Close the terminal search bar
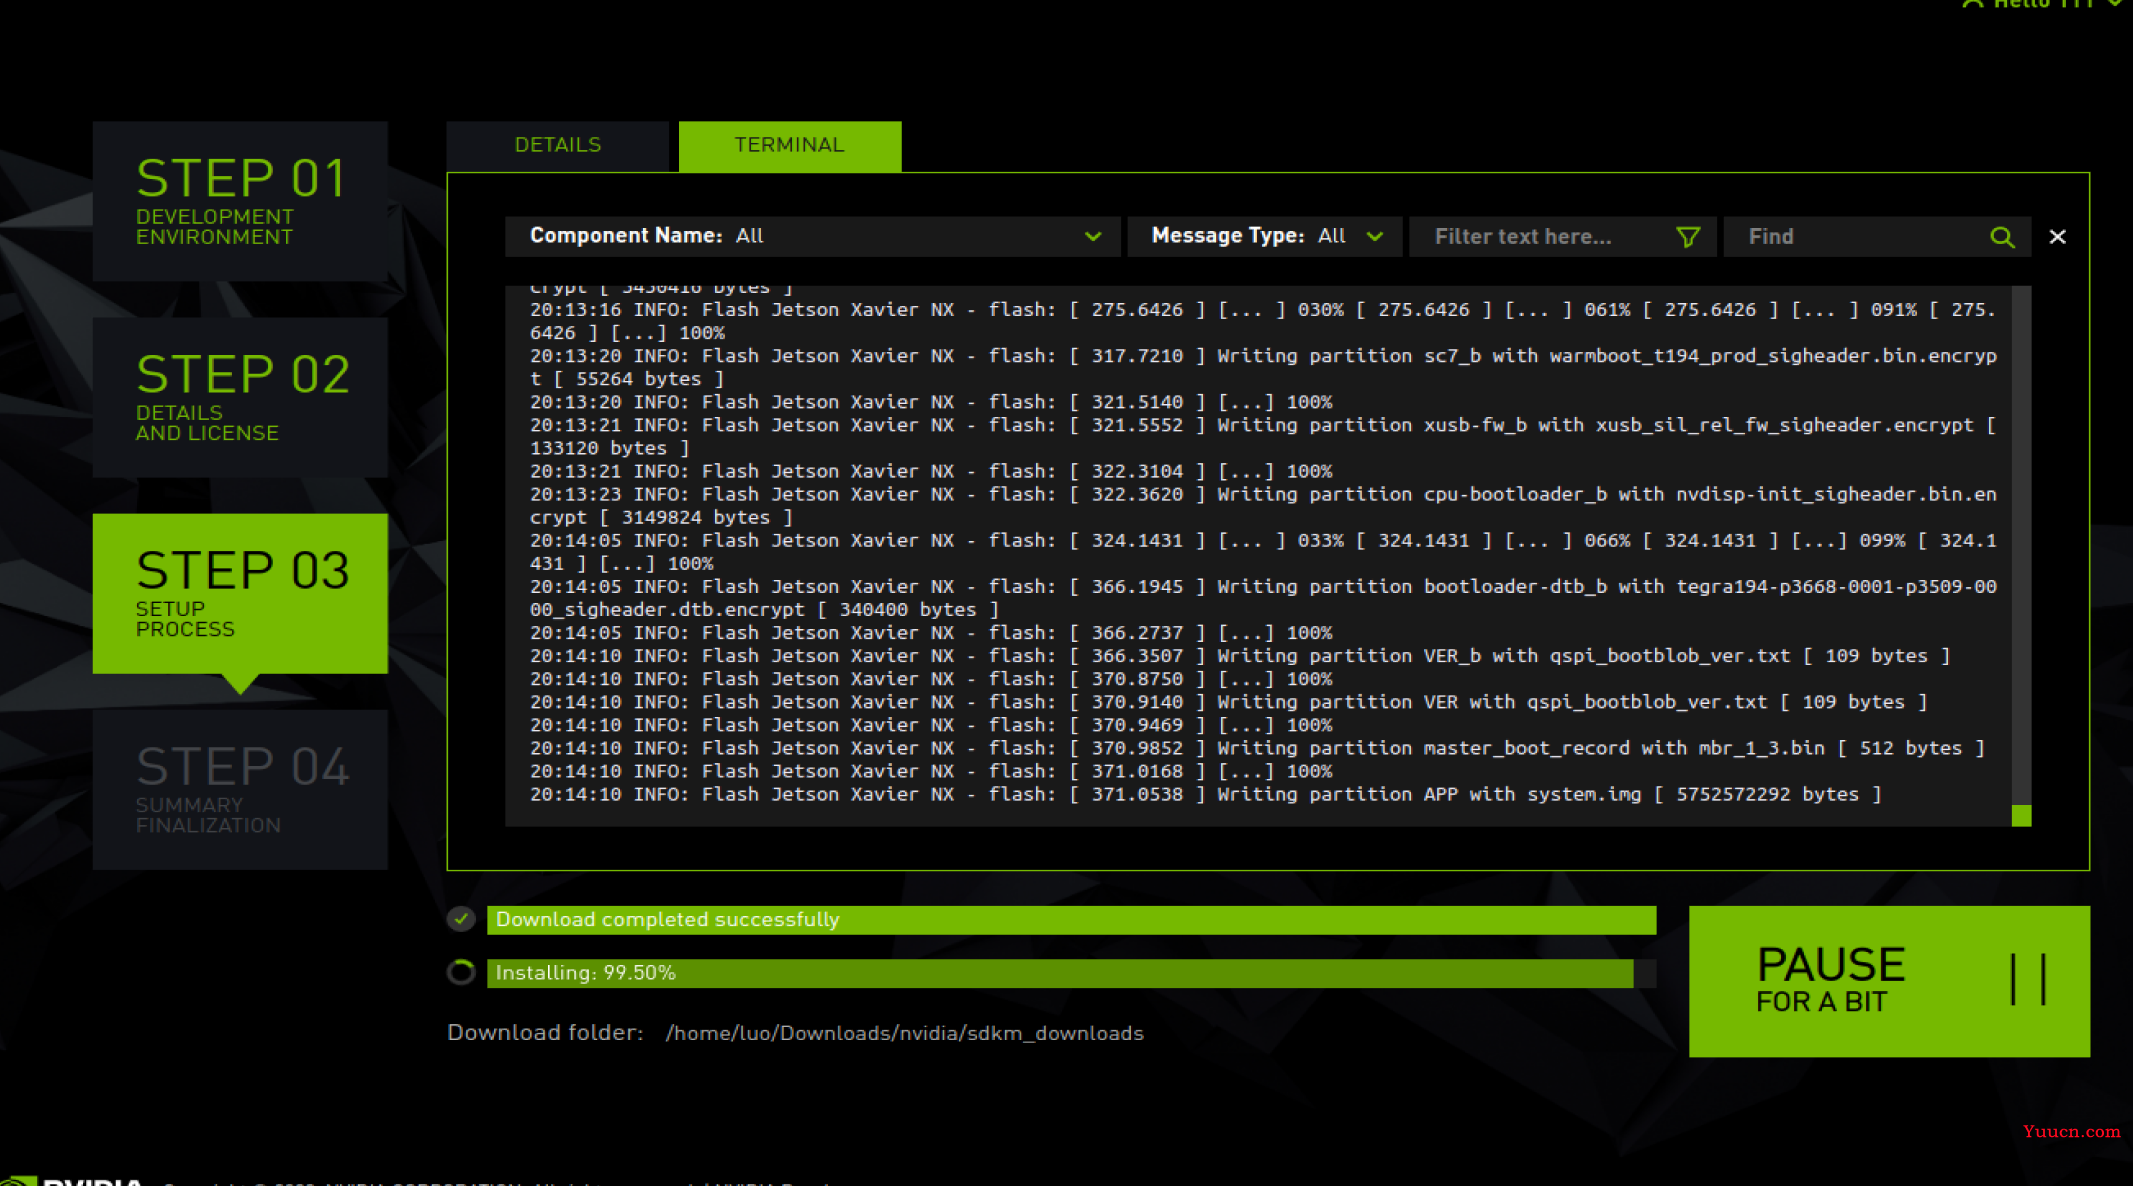 click(2057, 237)
